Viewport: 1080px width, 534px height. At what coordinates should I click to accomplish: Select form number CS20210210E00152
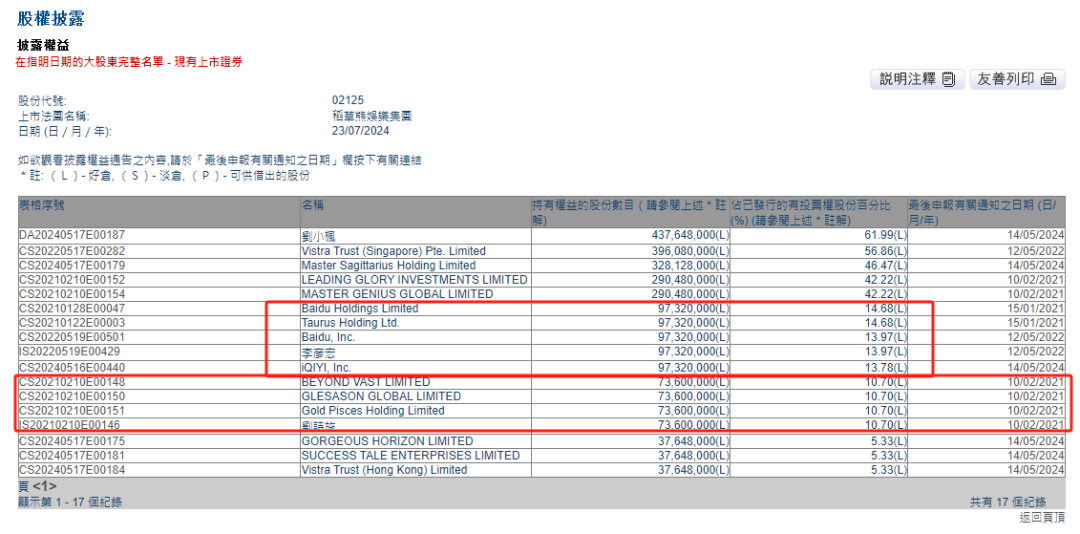72,280
